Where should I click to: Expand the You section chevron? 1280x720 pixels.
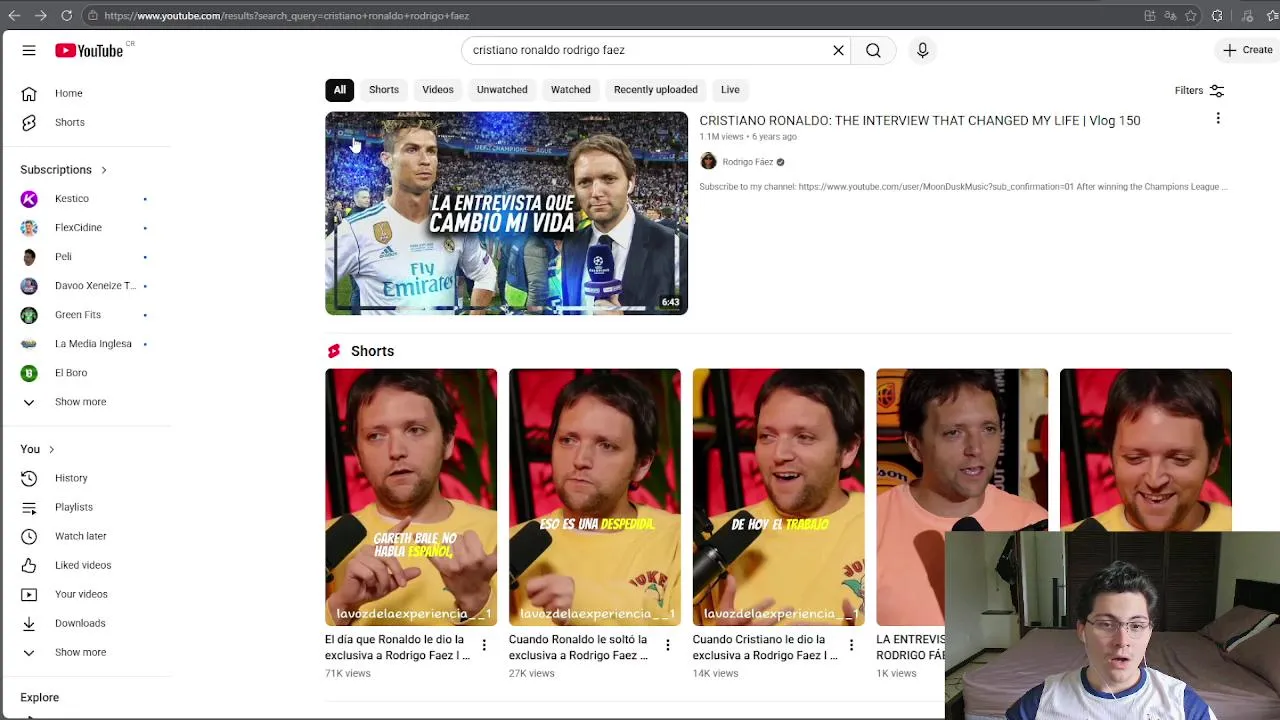point(51,449)
